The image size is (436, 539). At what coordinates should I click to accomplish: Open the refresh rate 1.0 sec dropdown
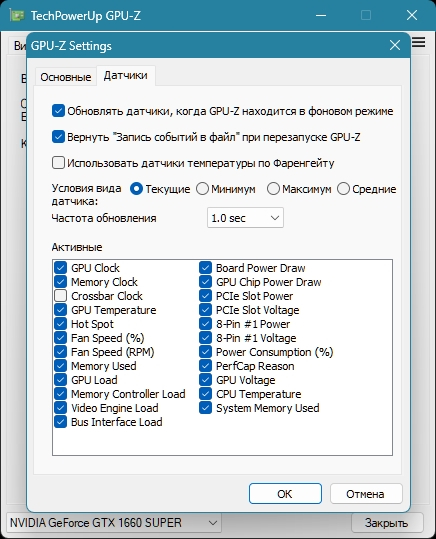[x=245, y=218]
